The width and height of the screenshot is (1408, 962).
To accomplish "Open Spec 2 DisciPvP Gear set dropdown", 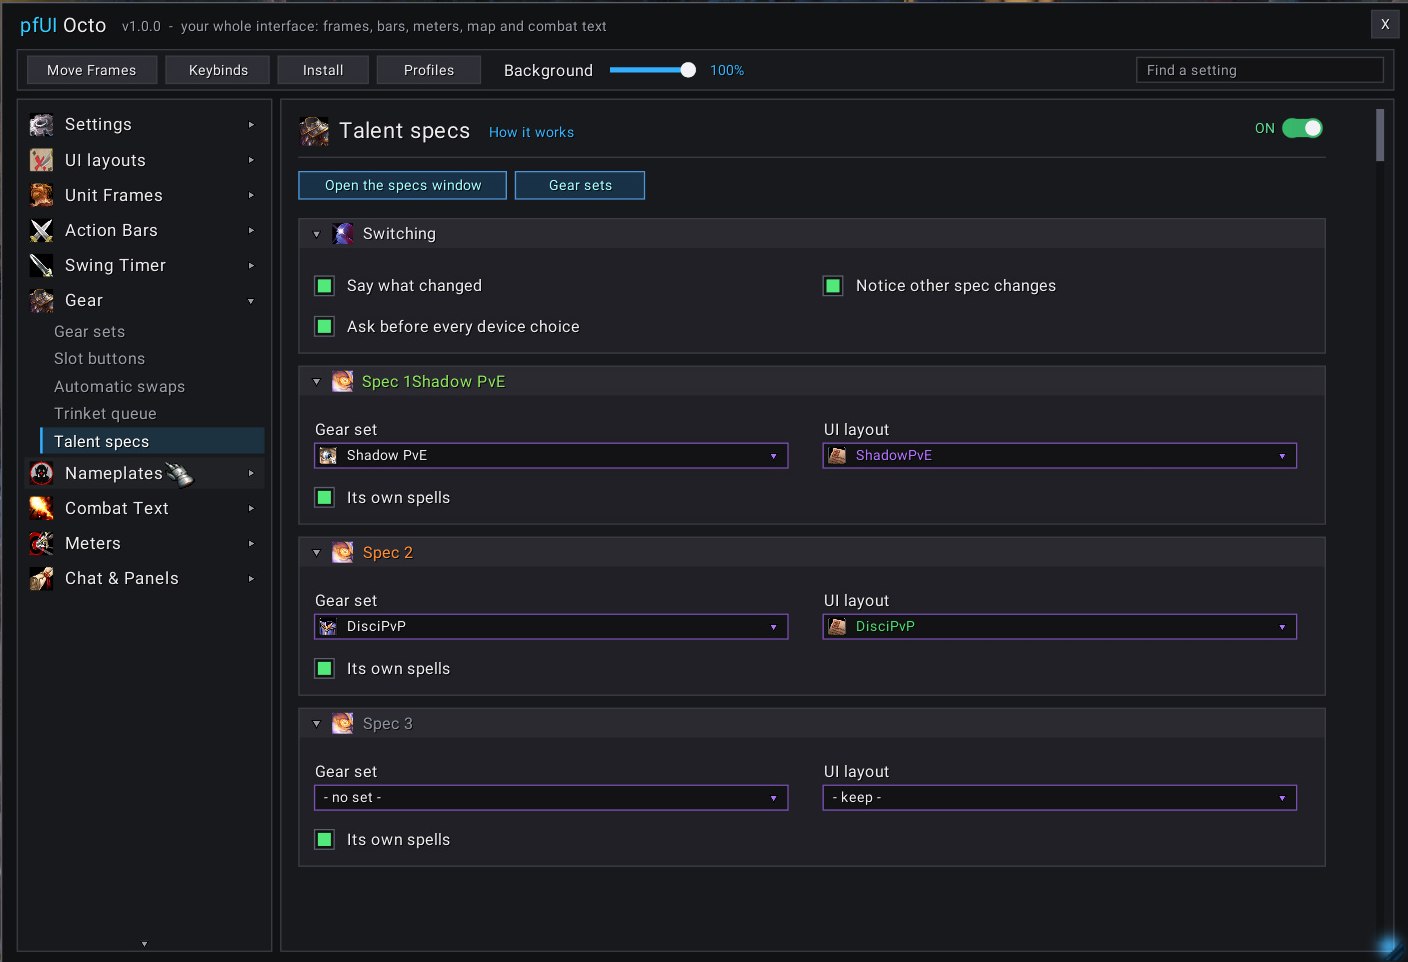I will tap(551, 627).
